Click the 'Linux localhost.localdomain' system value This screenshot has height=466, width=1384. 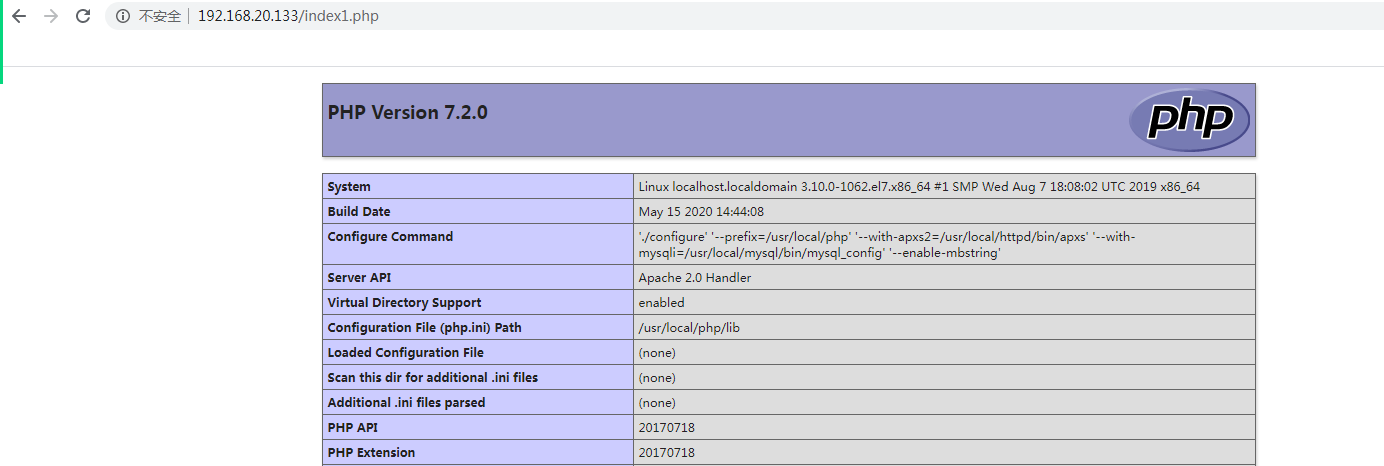(919, 187)
